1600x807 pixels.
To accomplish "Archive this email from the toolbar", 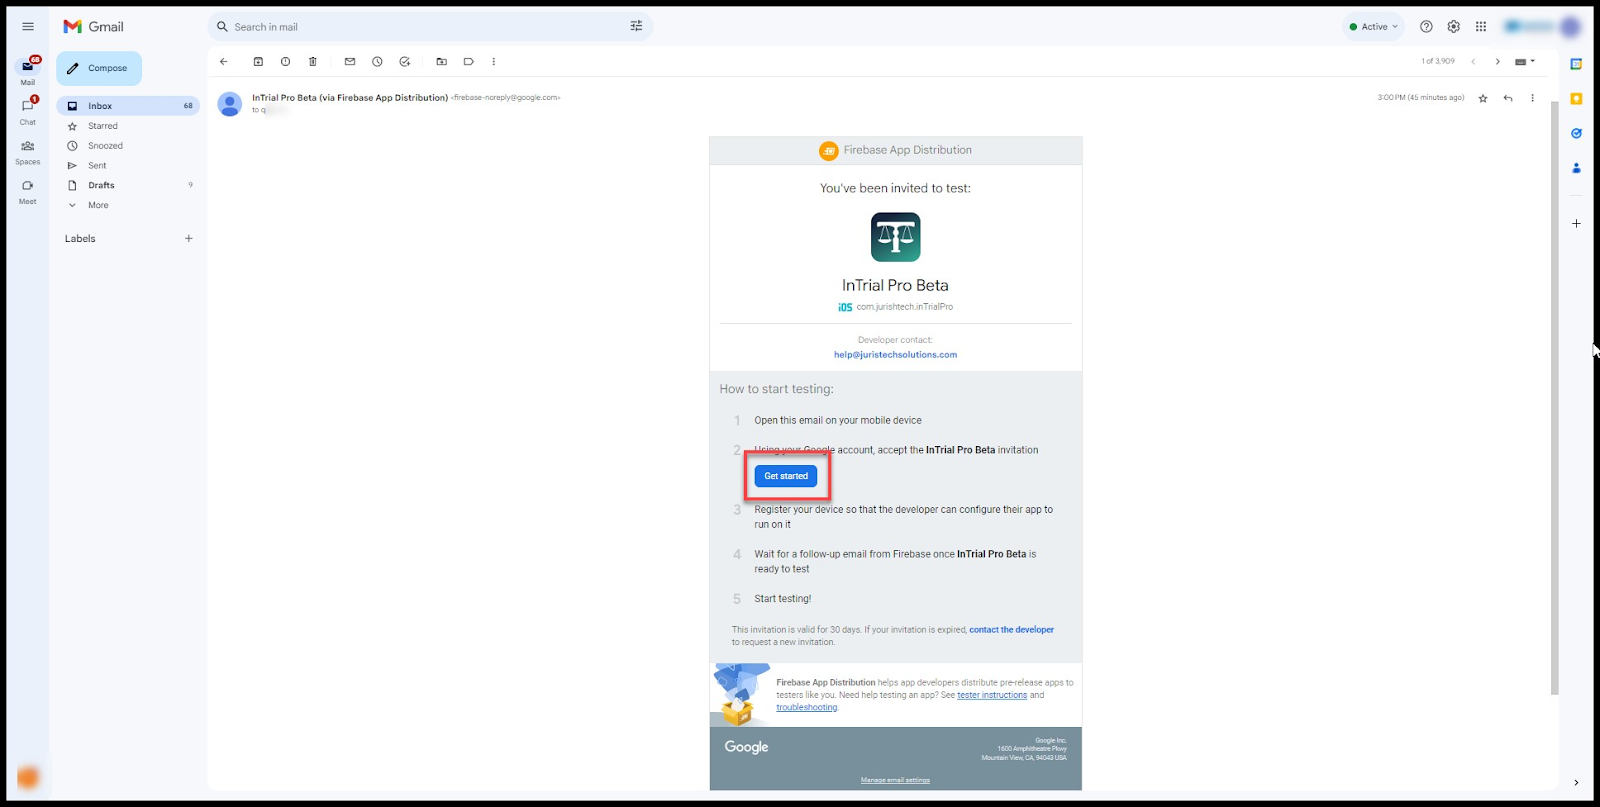I will (x=258, y=62).
